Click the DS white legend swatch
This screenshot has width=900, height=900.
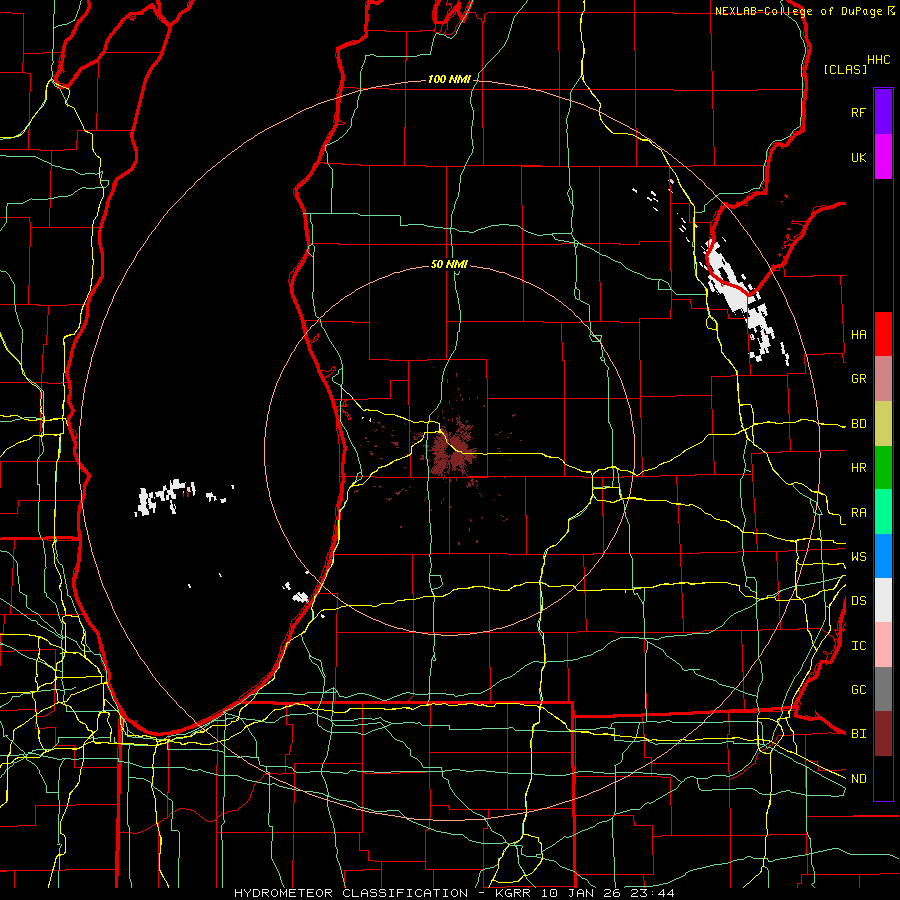(x=883, y=600)
